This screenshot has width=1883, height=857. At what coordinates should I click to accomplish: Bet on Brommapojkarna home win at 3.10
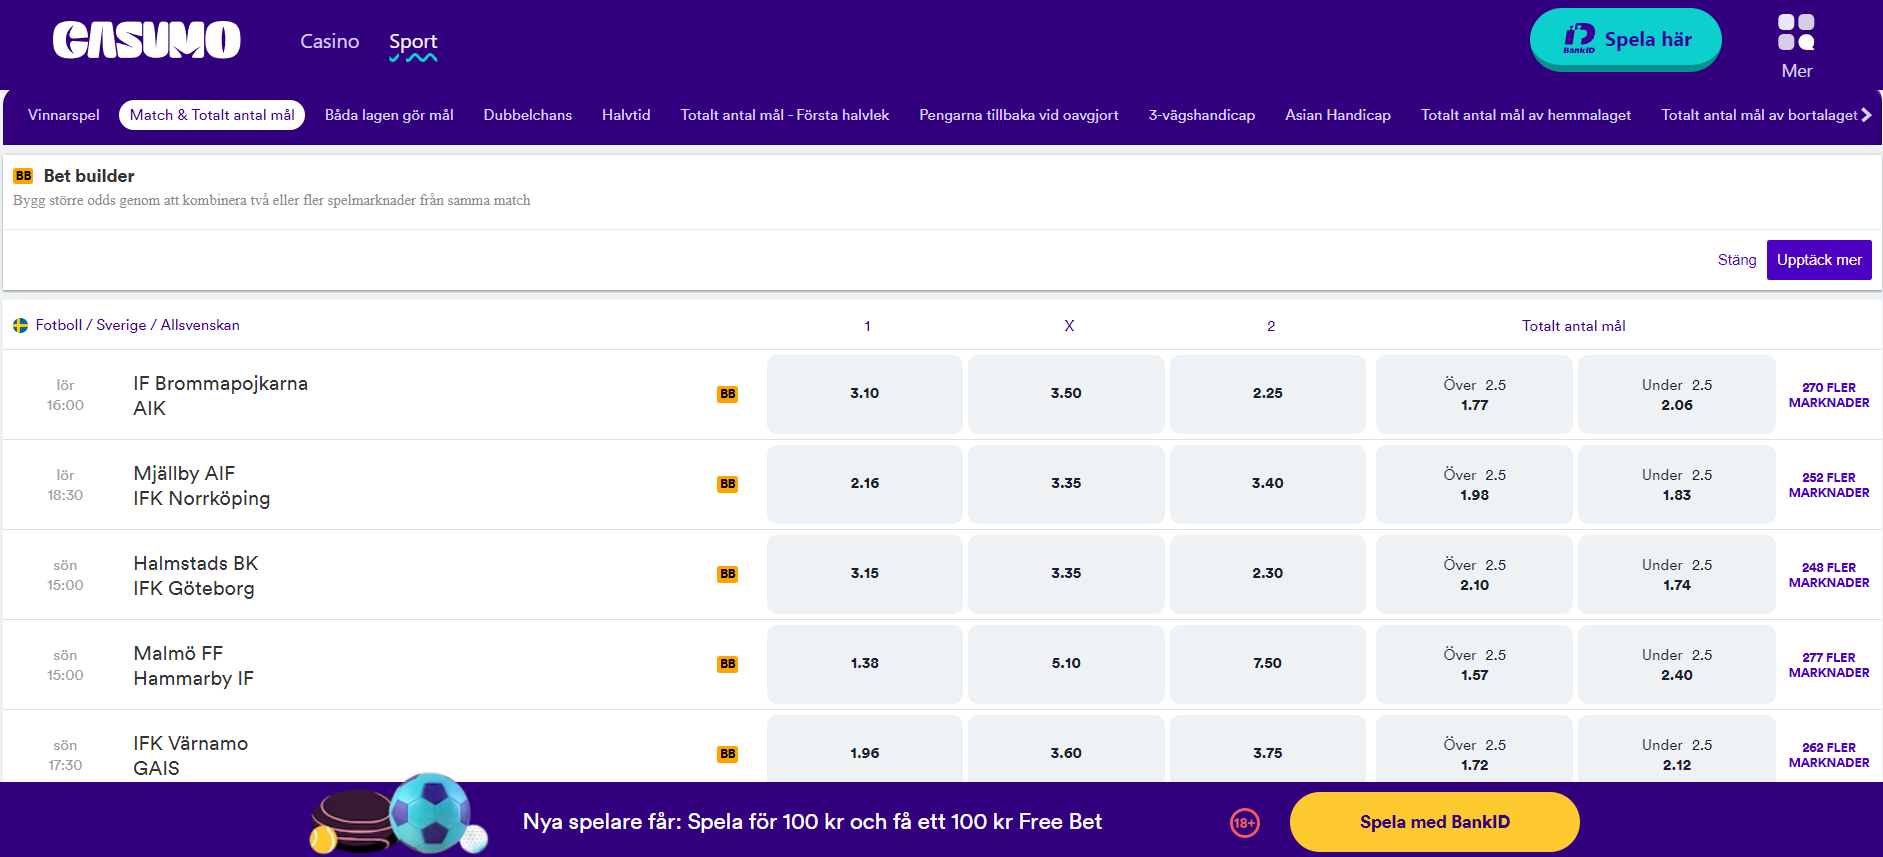pyautogui.click(x=865, y=394)
